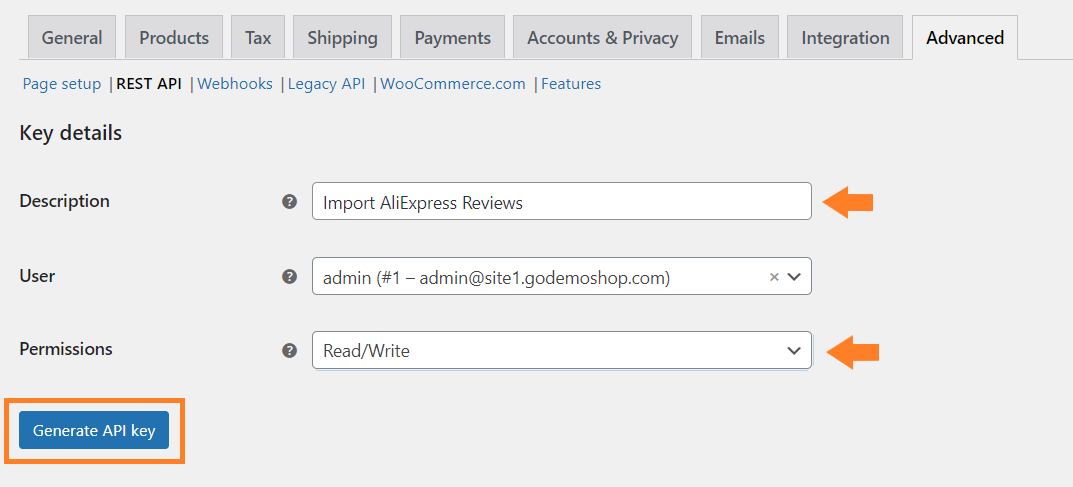Open the Integration tab
This screenshot has height=487, width=1073.
[845, 38]
